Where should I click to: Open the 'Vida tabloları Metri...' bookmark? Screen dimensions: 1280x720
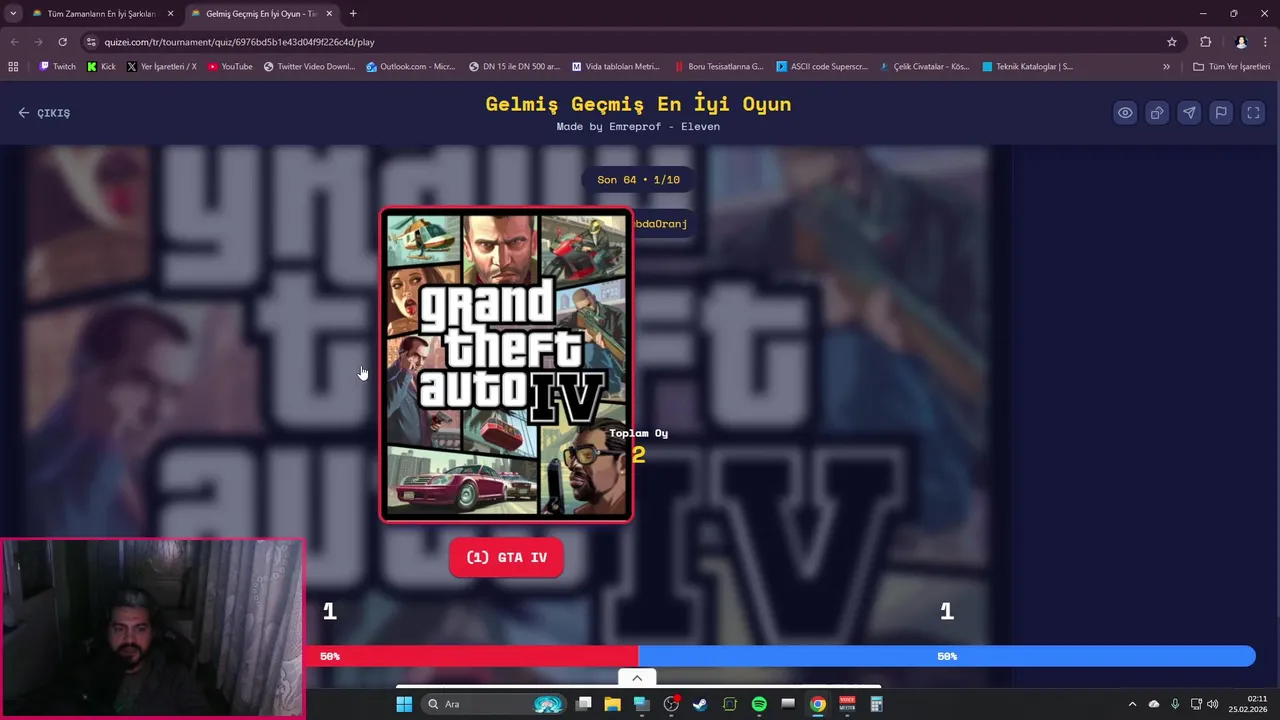click(x=616, y=67)
